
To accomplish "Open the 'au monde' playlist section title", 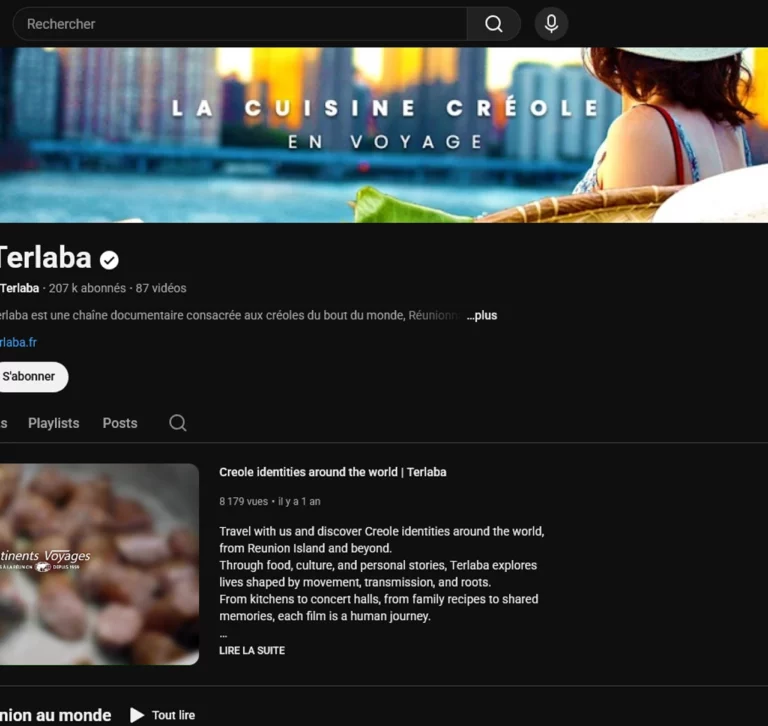I will point(56,715).
